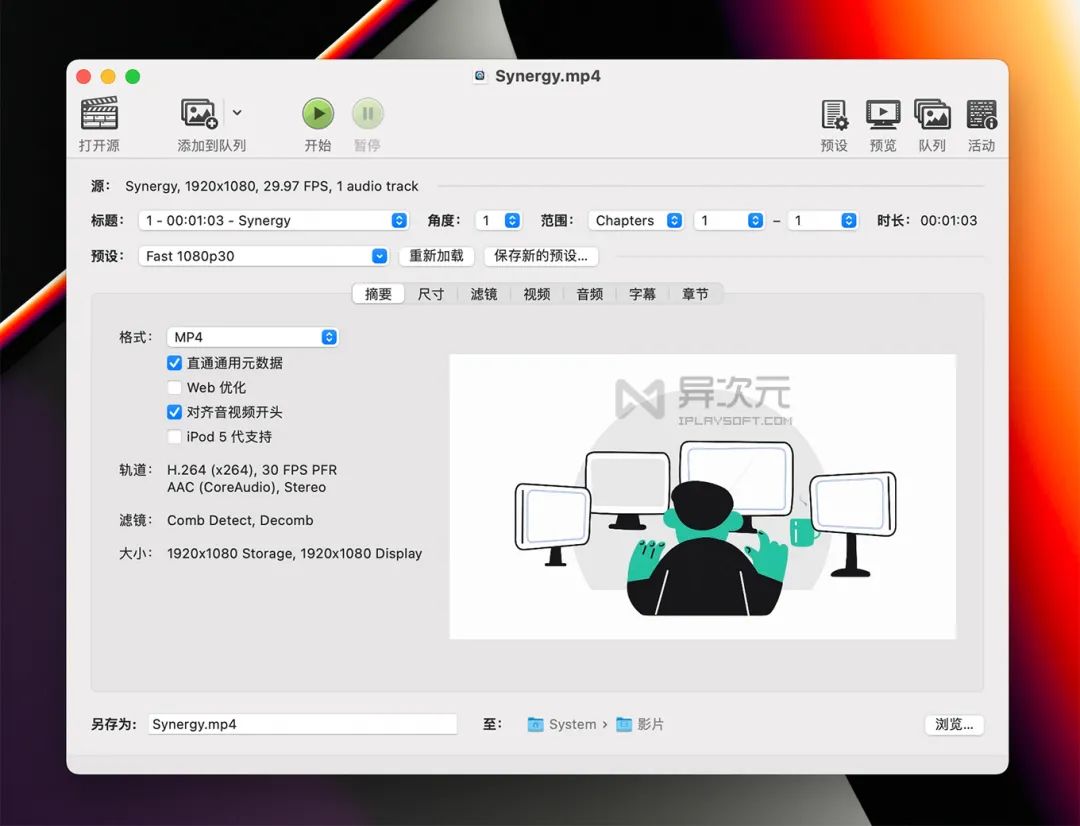
Task: Switch to the 视频 tab
Action: point(536,293)
